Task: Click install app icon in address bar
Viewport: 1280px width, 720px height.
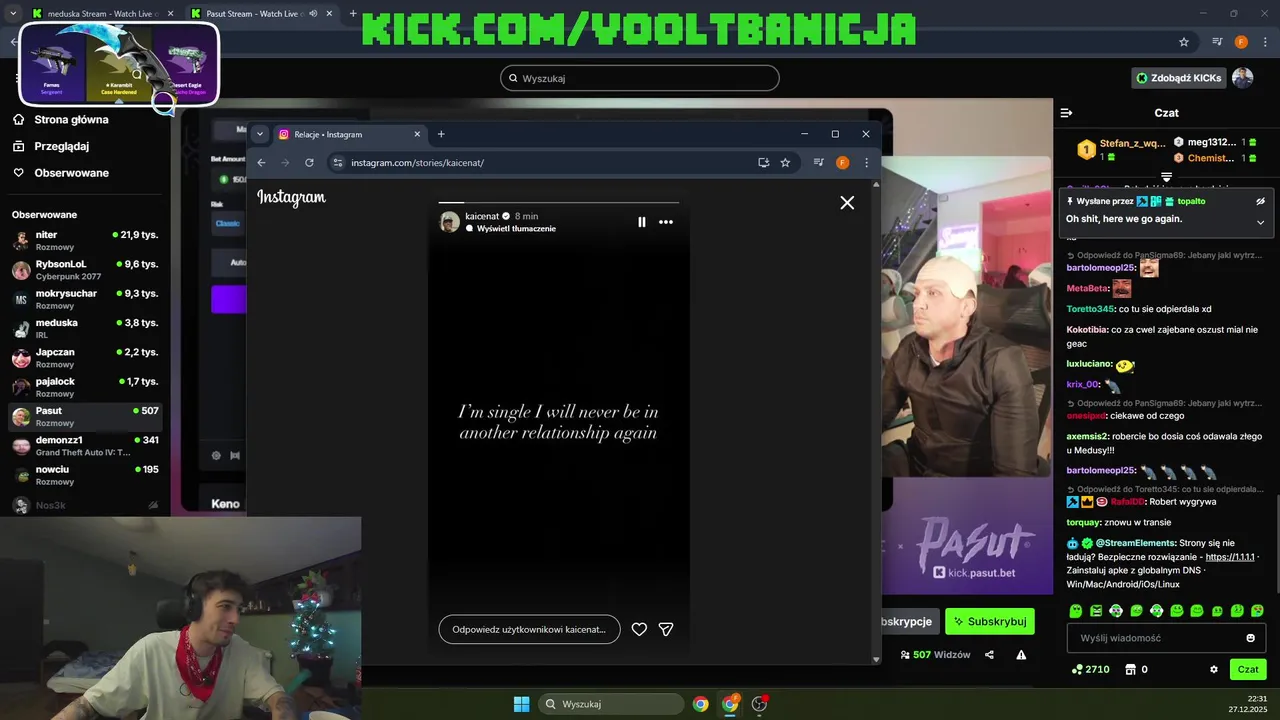Action: [763, 162]
